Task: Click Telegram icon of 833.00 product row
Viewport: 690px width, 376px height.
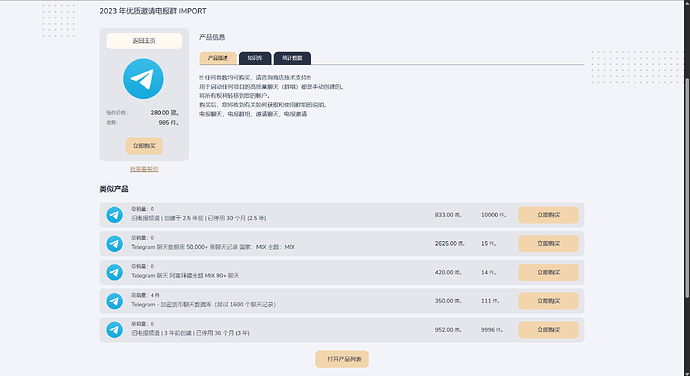Action: pyautogui.click(x=114, y=215)
